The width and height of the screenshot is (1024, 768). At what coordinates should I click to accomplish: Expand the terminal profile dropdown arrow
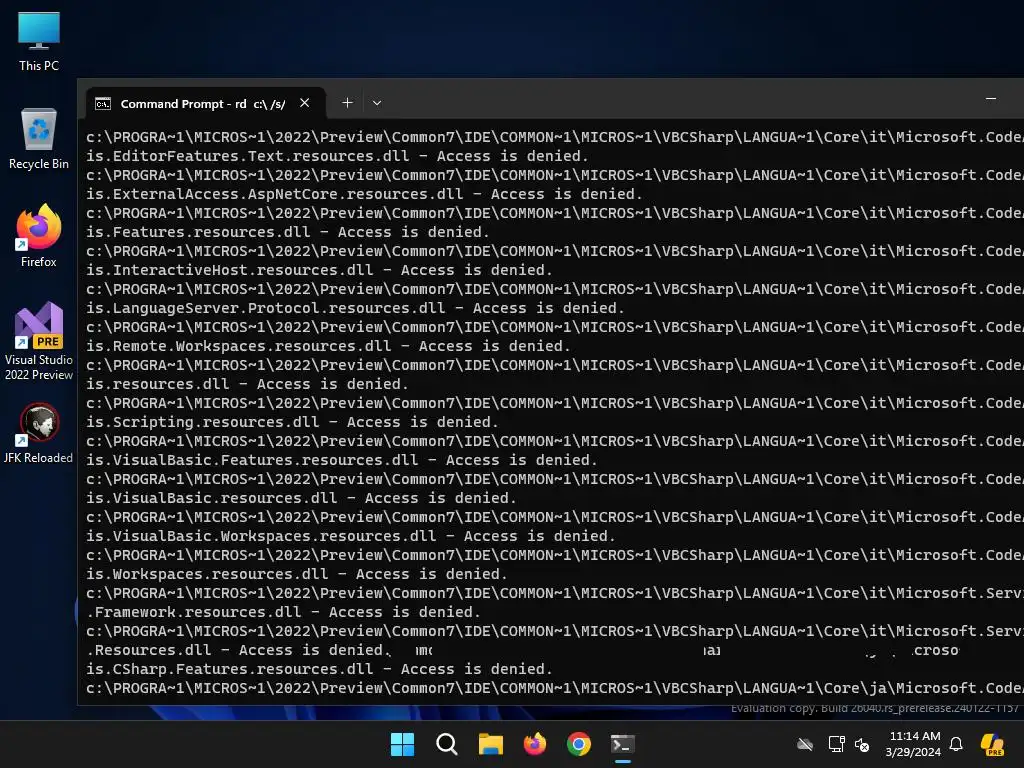tap(377, 103)
